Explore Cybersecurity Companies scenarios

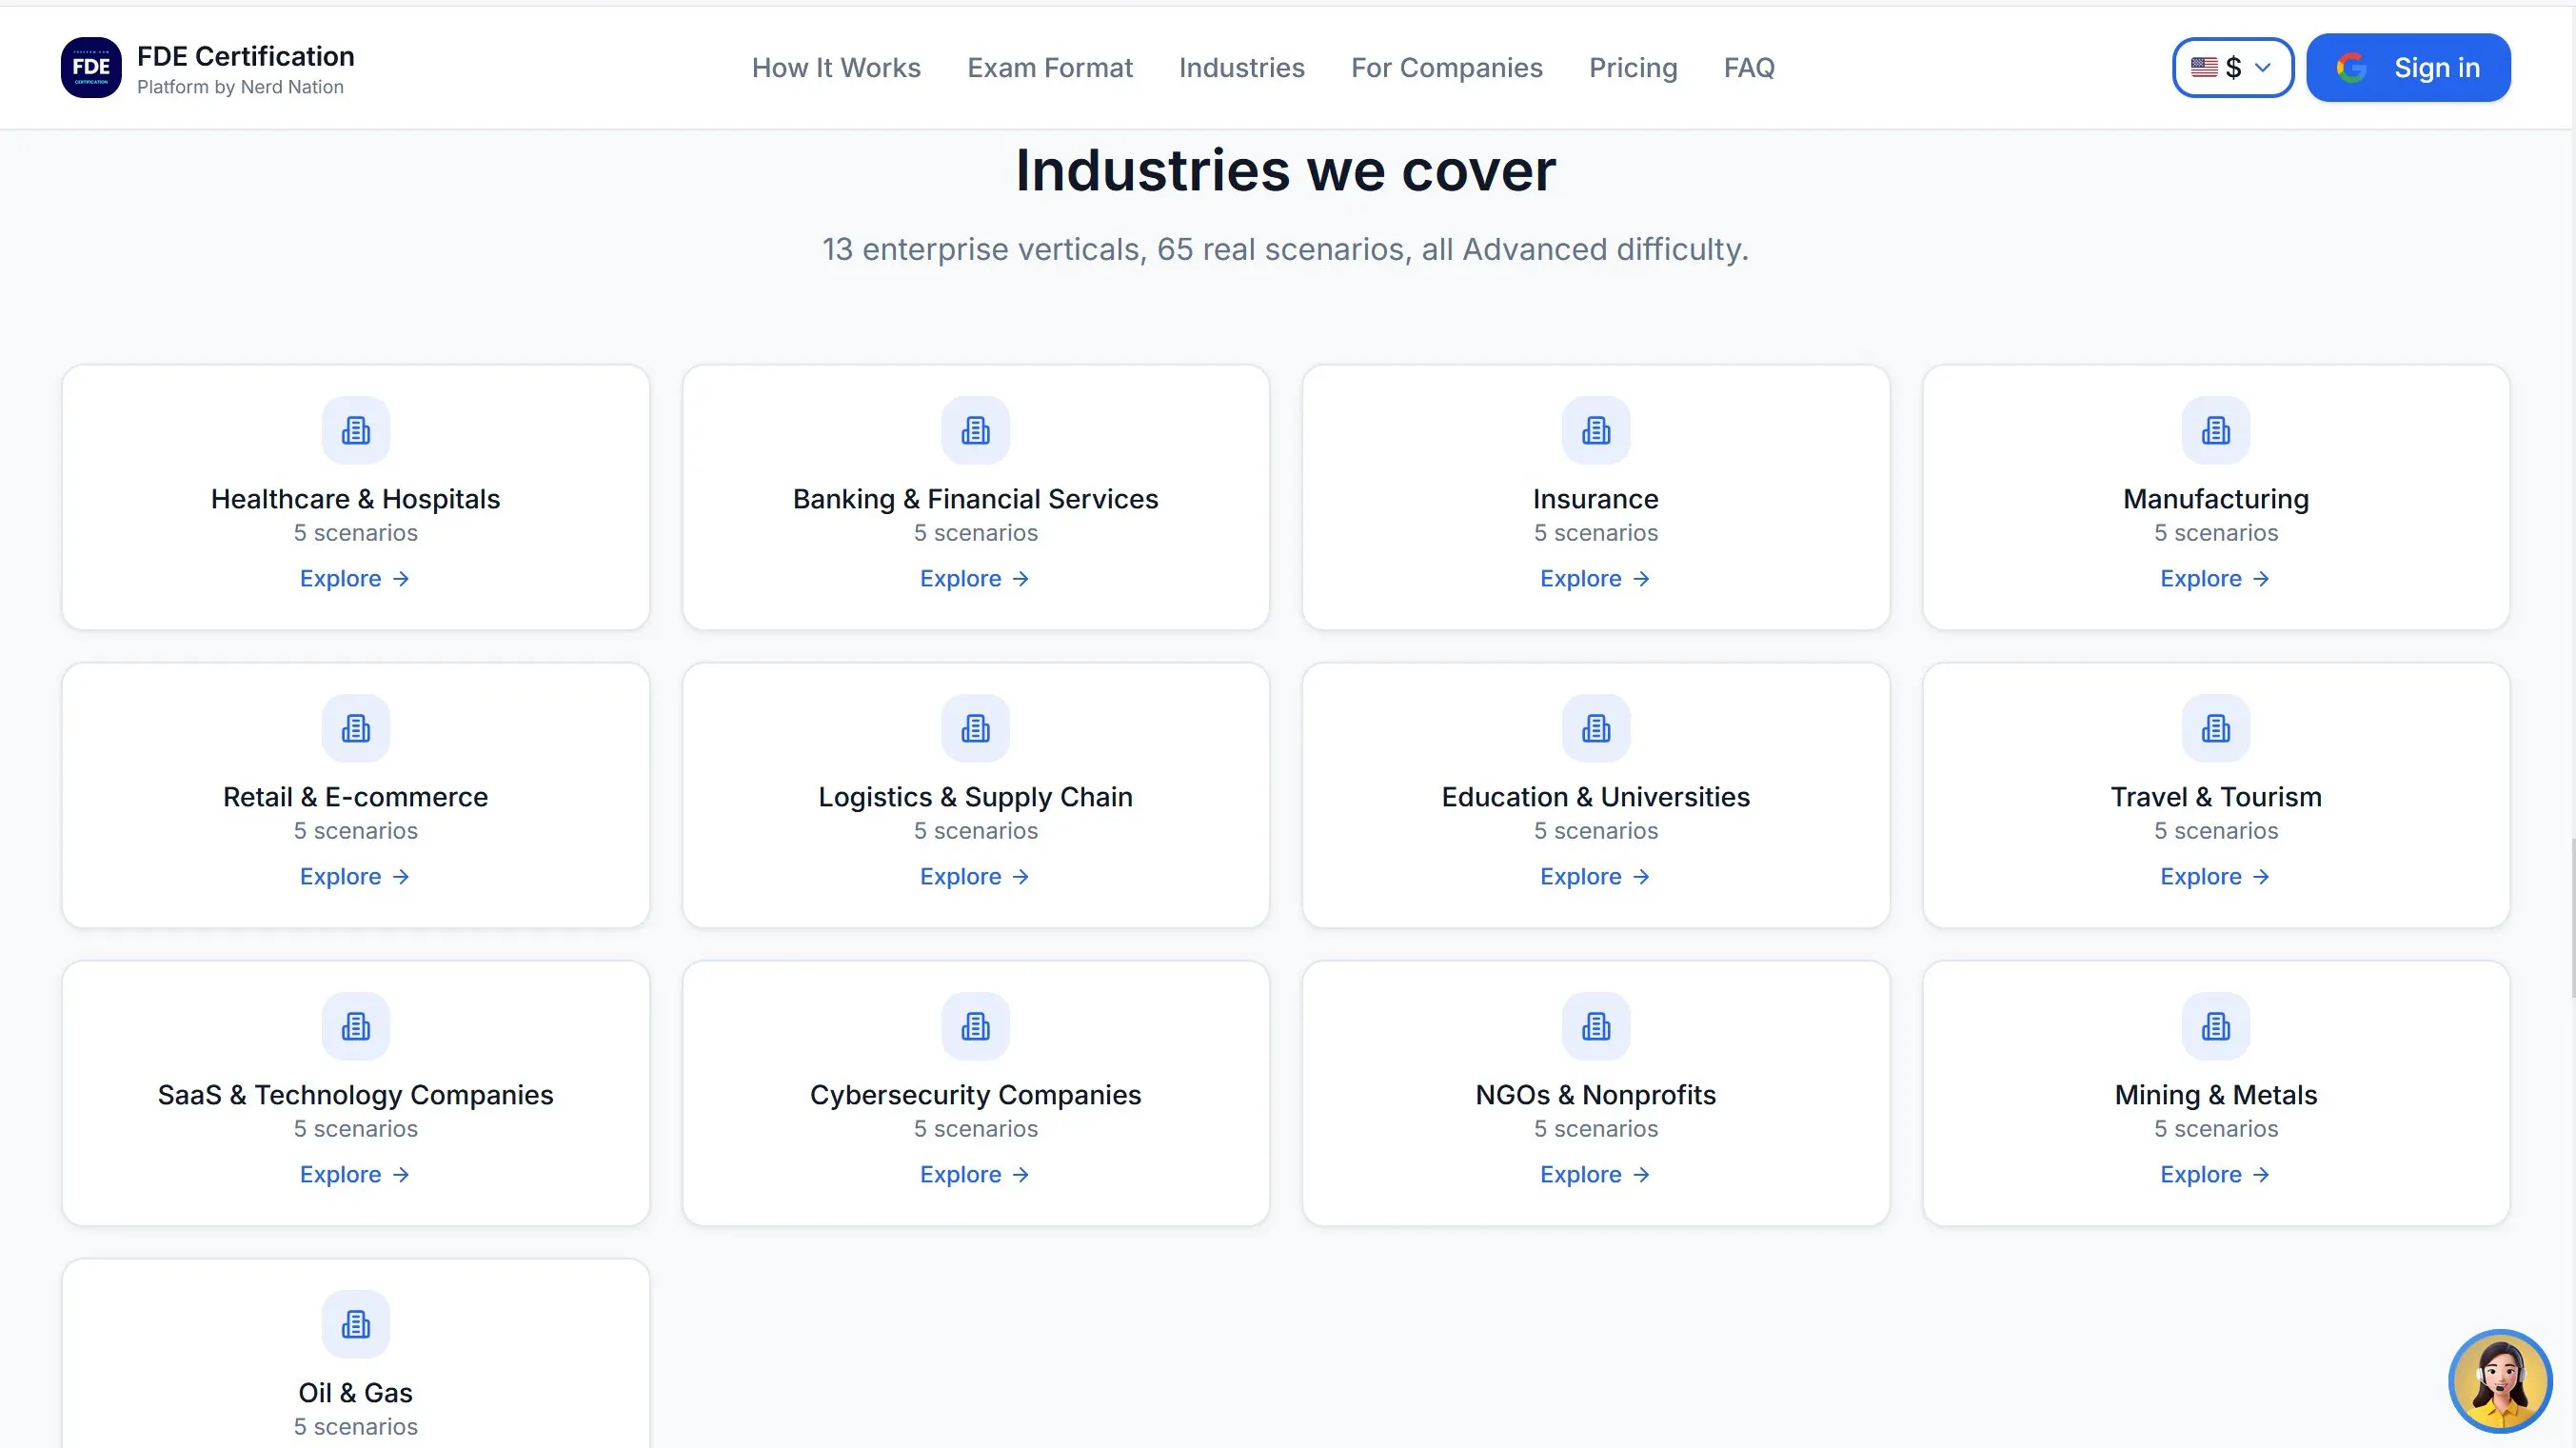[x=975, y=1175]
